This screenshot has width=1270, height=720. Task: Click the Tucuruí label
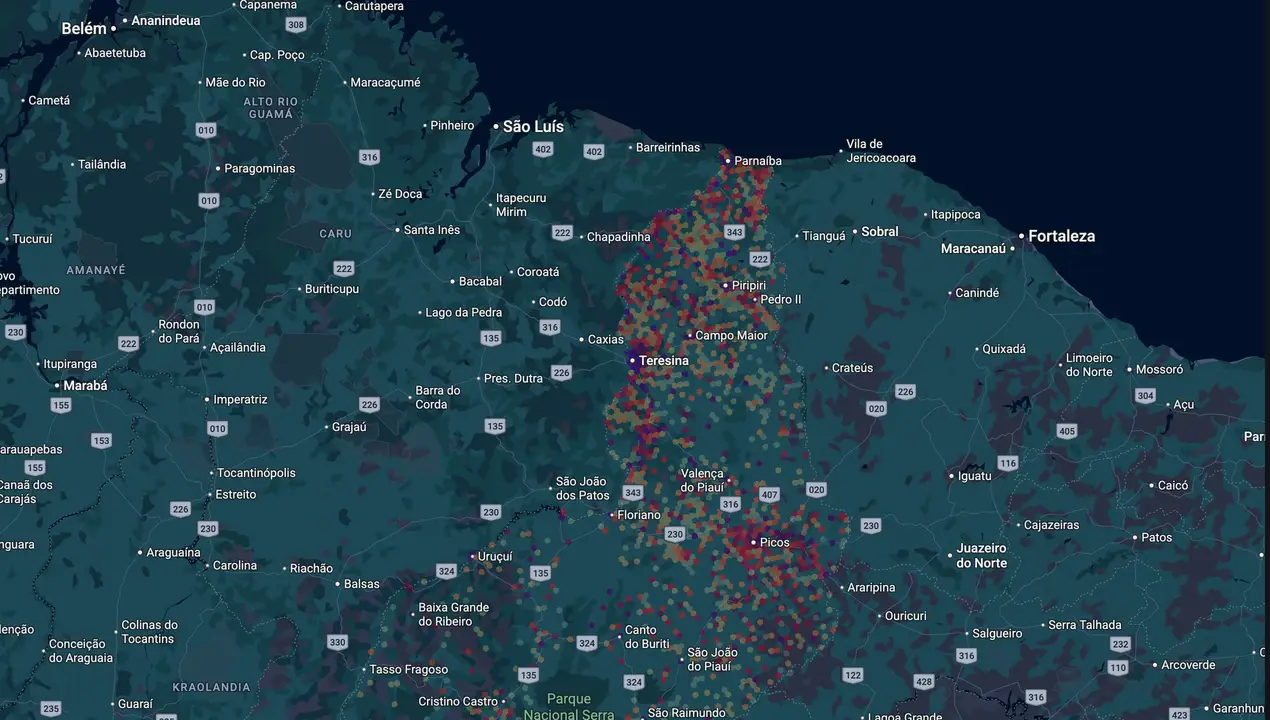coord(32,240)
